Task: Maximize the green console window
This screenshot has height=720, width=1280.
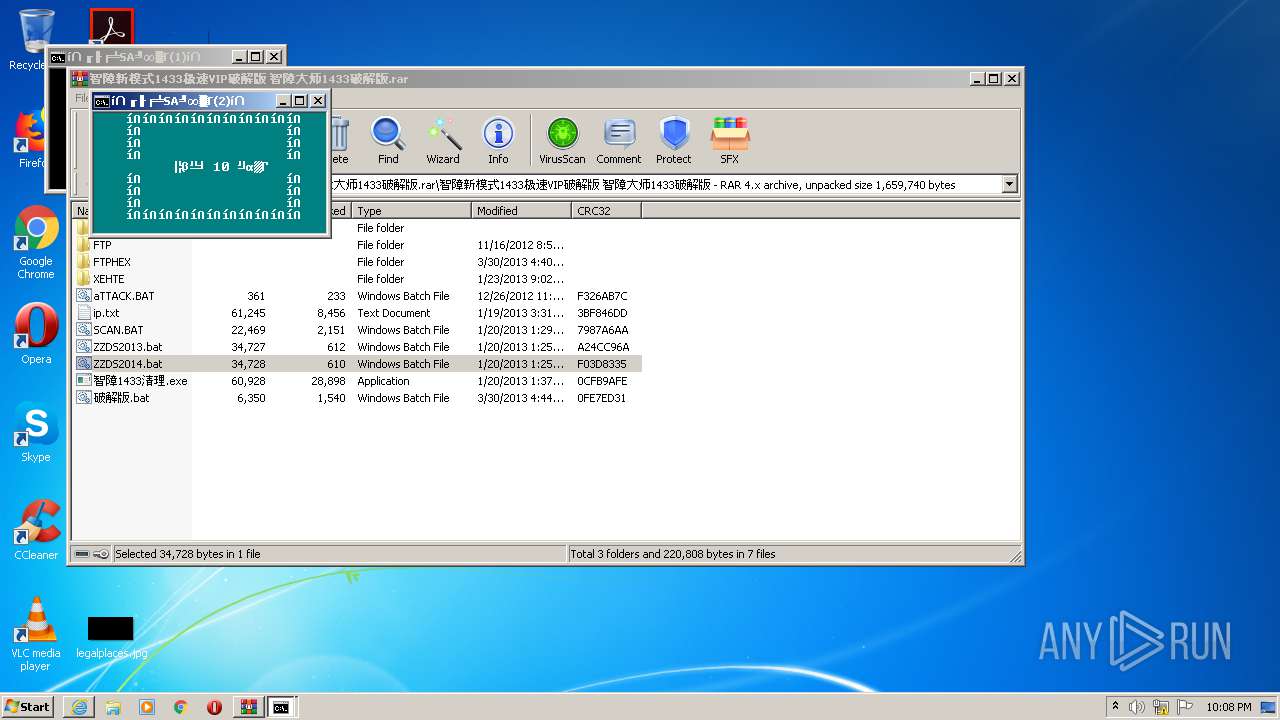Action: coord(300,101)
